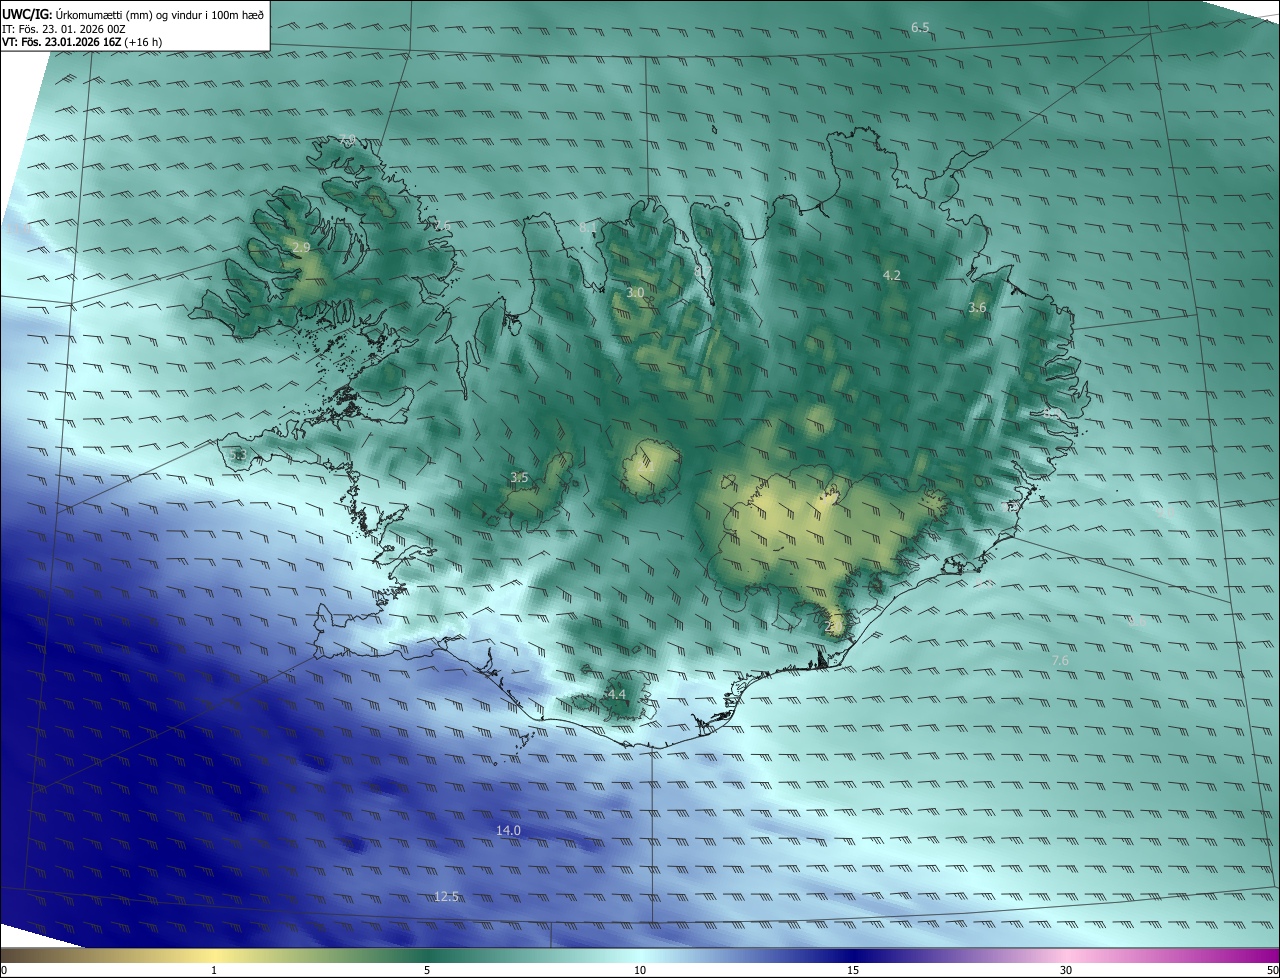Viewport: 1280px width, 978px height.
Task: Click the UWC/IG Úrkomumætti map title line
Action: point(133,14)
